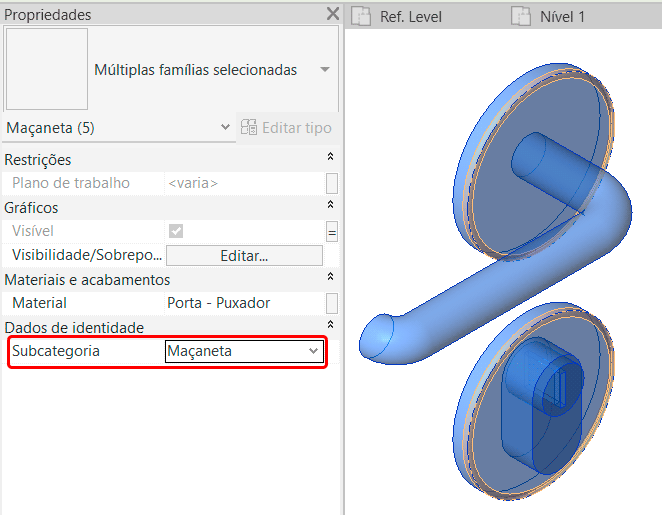
Task: Collapse the Gráficos section
Action: pos(331,205)
